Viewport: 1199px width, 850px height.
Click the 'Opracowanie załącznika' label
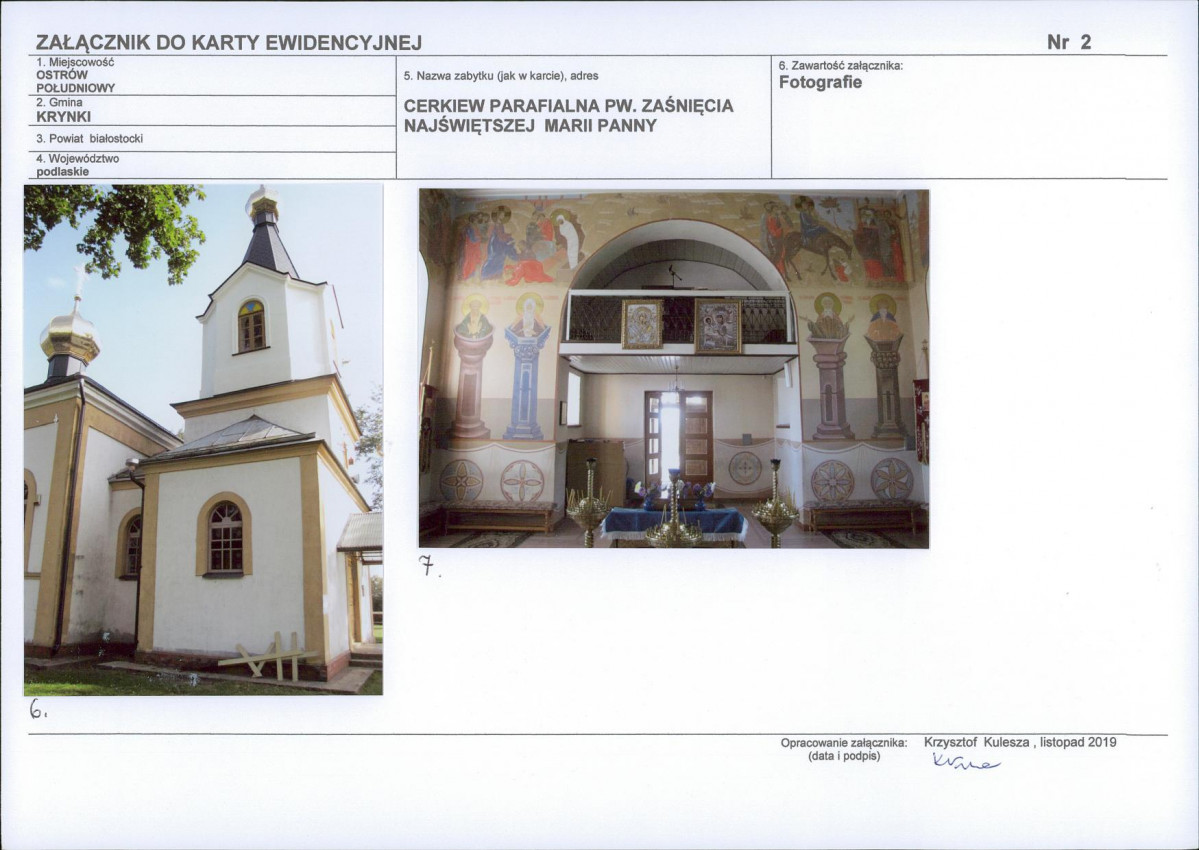pyautogui.click(x=844, y=743)
